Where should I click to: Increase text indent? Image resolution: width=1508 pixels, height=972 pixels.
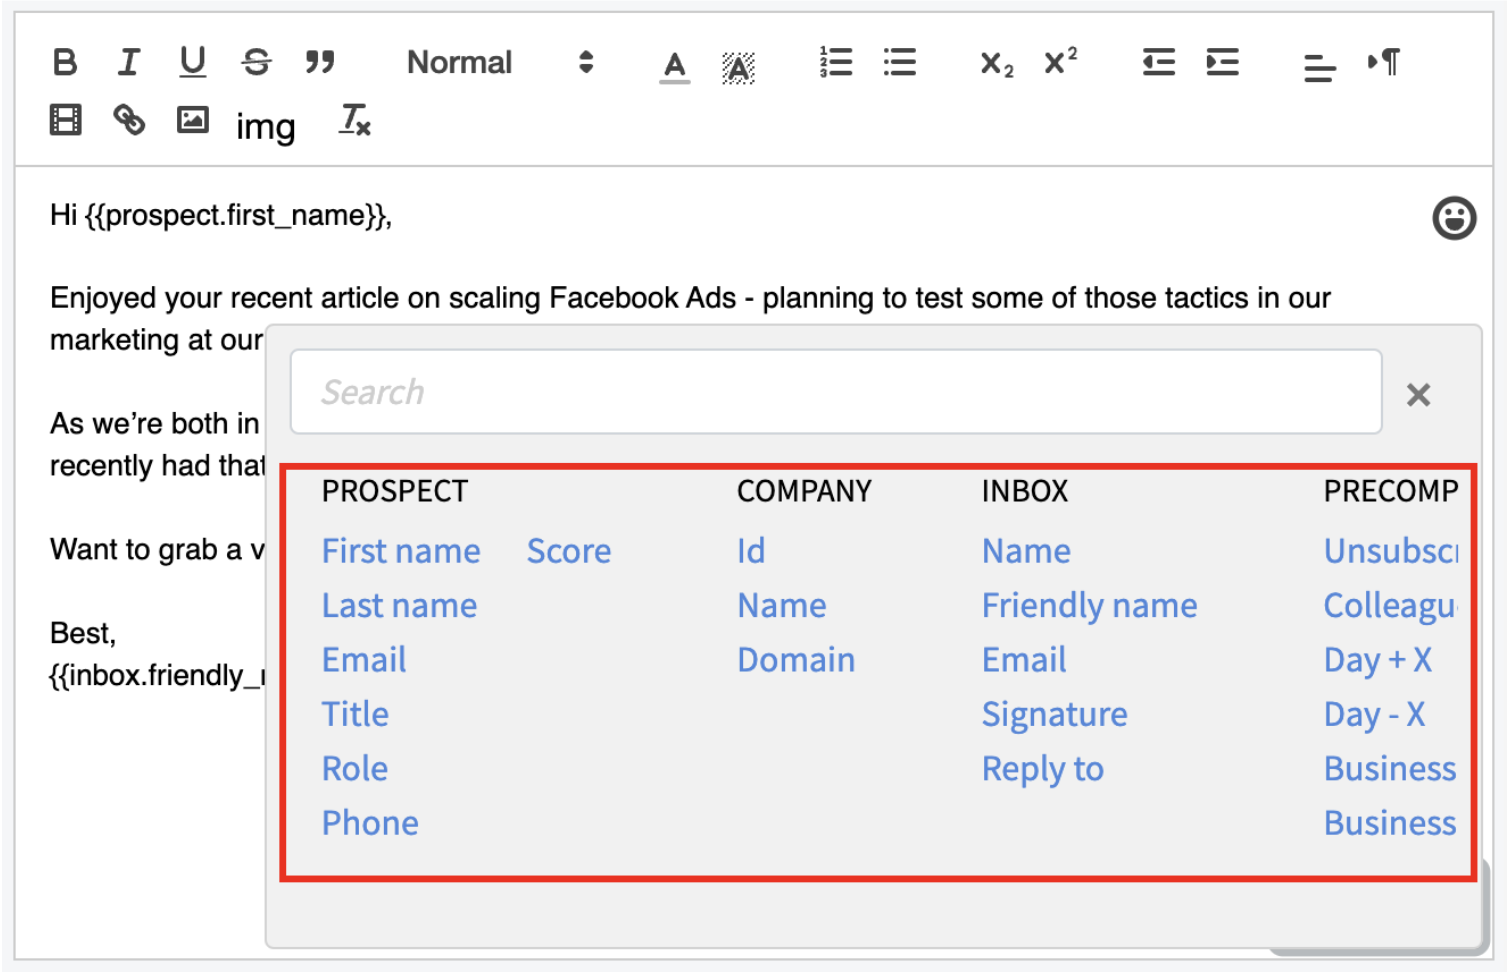(x=1222, y=62)
